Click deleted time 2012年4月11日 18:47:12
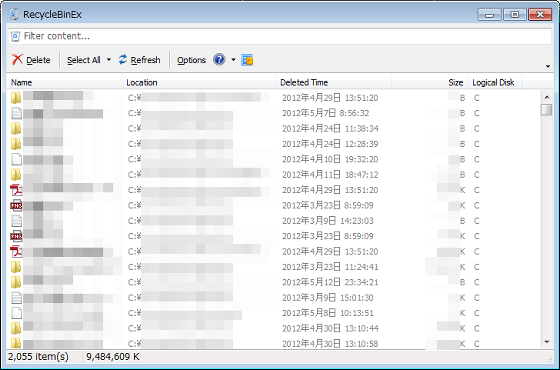 click(x=330, y=175)
